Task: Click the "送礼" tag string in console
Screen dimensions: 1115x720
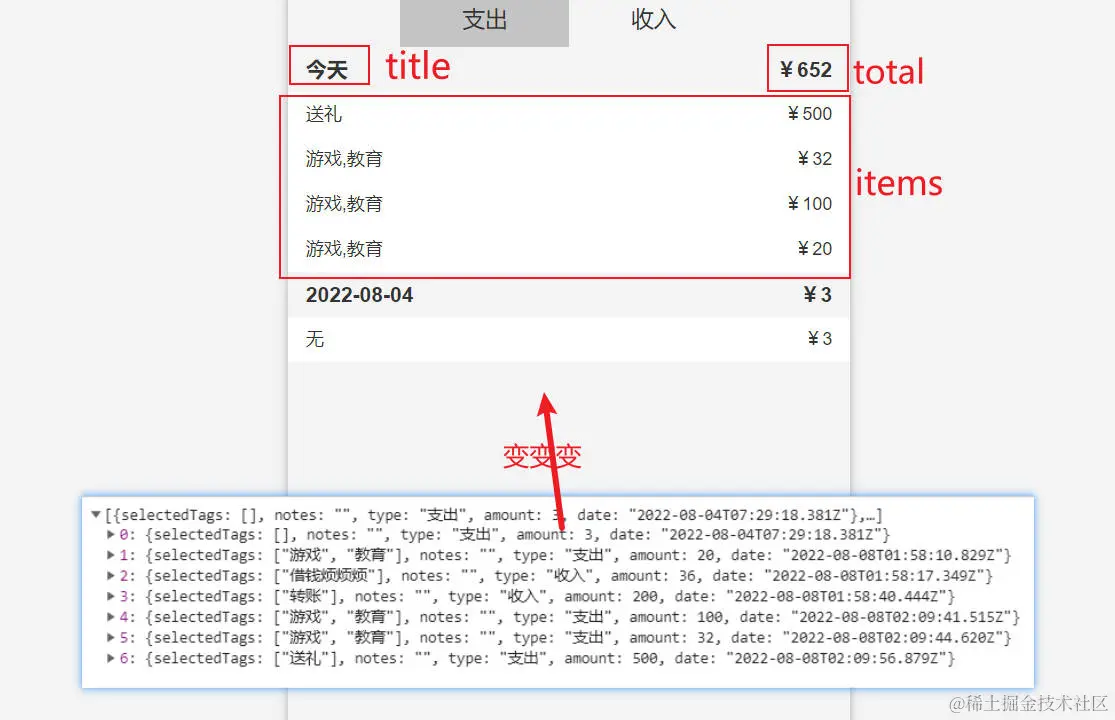Action: tap(305, 658)
